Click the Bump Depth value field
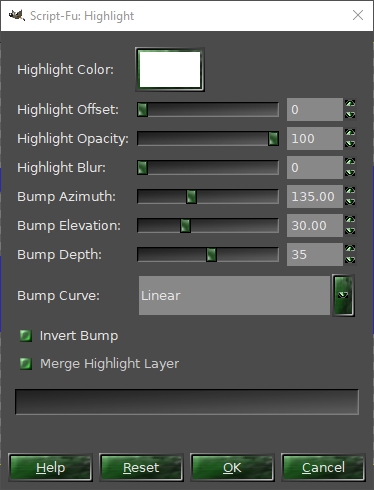This screenshot has width=374, height=490. 315,255
